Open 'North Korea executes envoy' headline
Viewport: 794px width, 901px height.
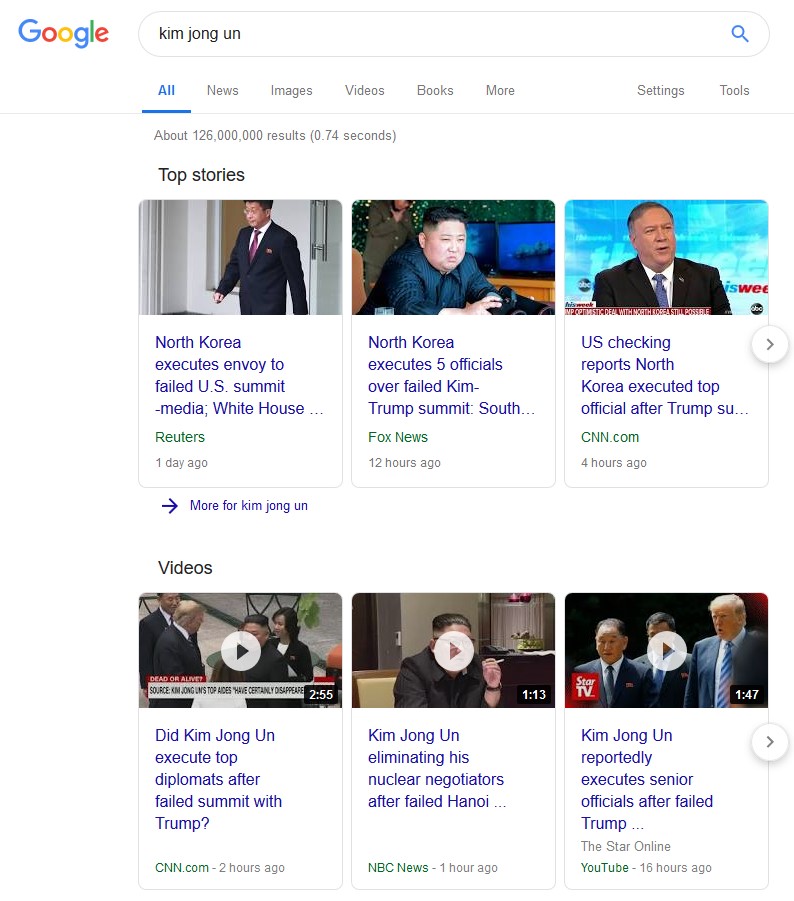(239, 375)
